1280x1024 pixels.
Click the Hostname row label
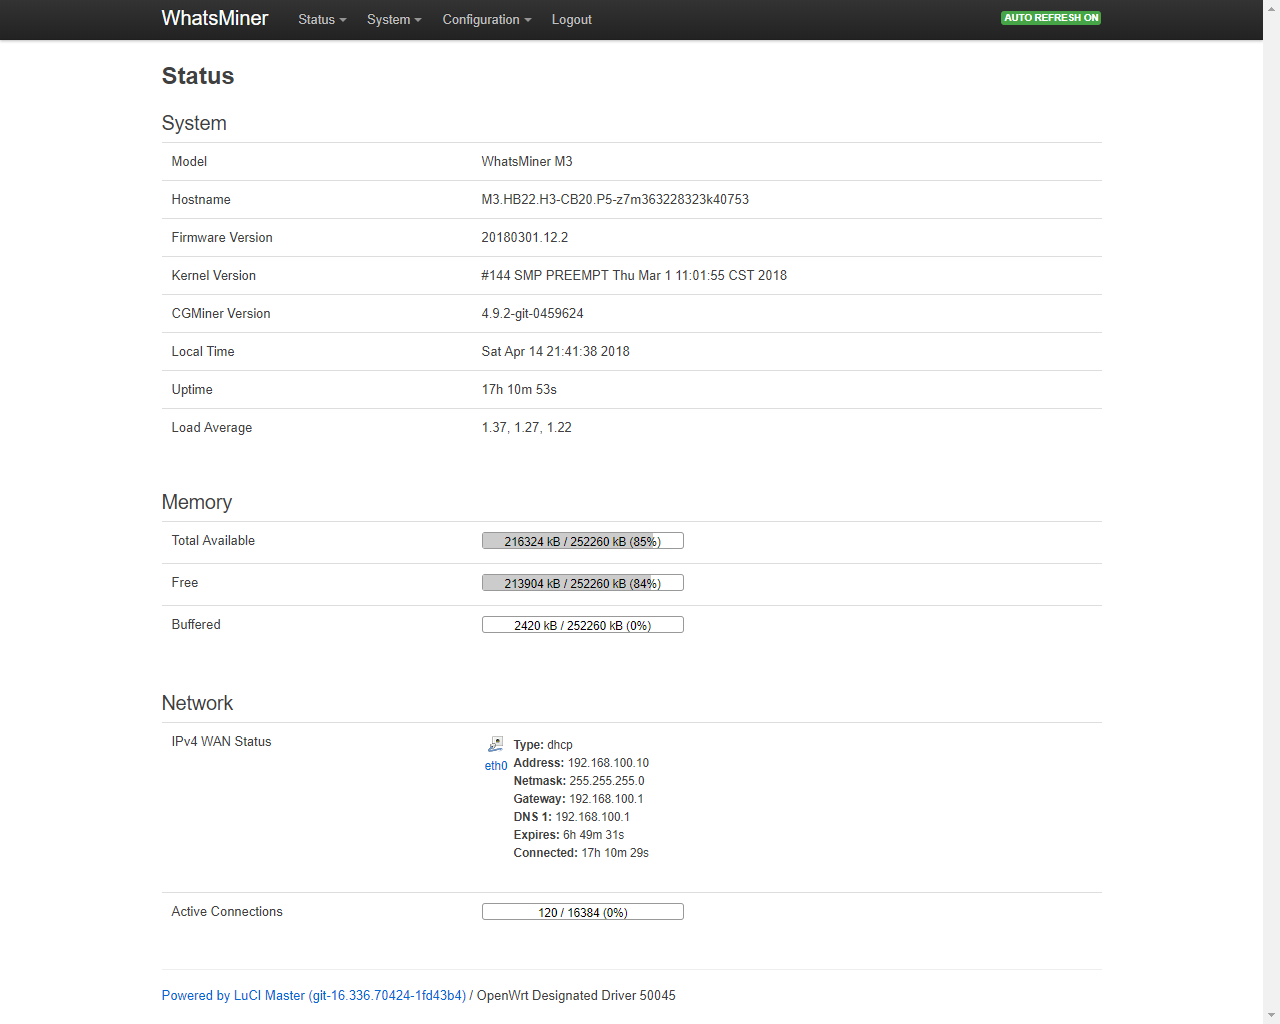pyautogui.click(x=201, y=199)
